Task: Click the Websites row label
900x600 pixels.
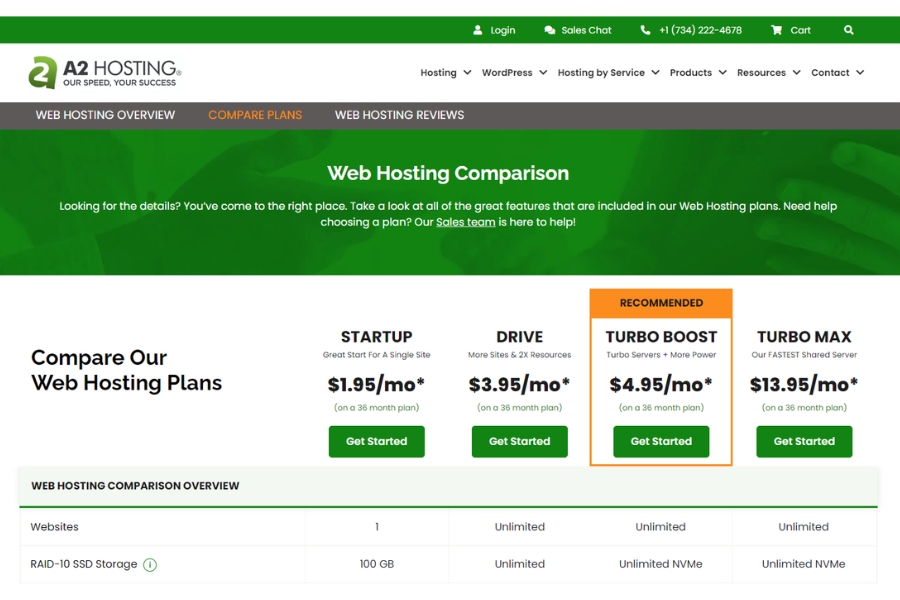Action: (x=55, y=527)
